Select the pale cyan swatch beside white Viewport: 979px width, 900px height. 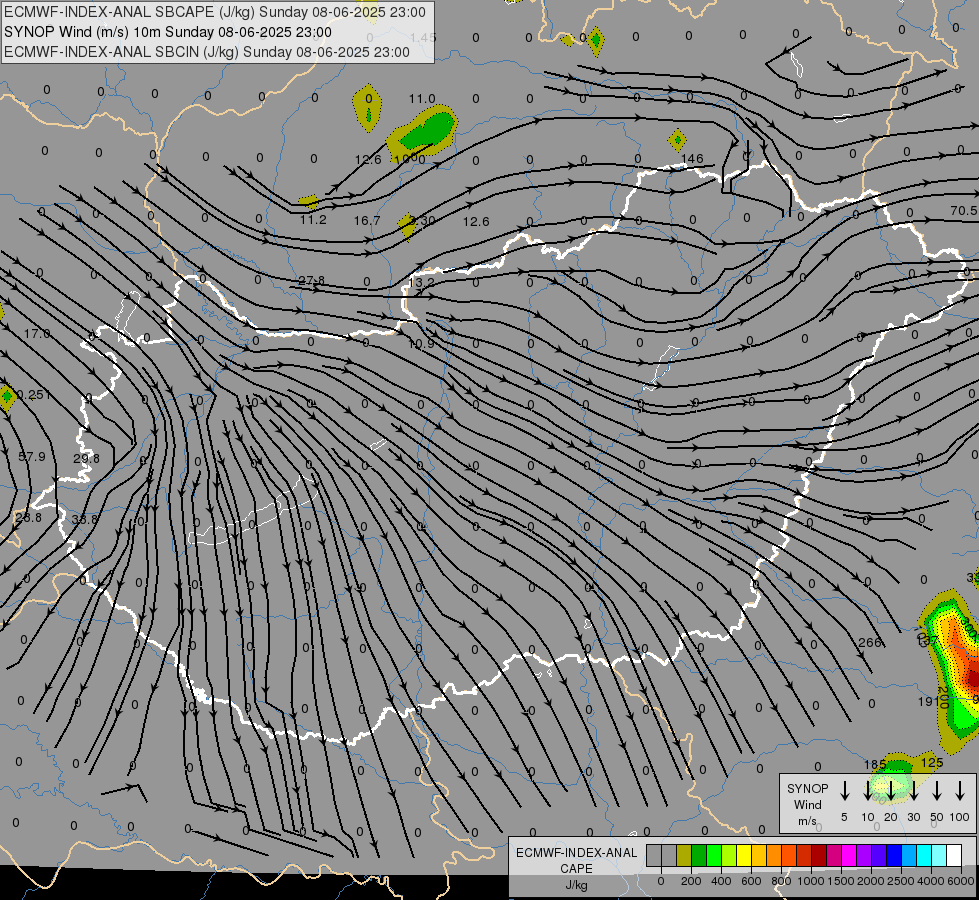coord(938,856)
